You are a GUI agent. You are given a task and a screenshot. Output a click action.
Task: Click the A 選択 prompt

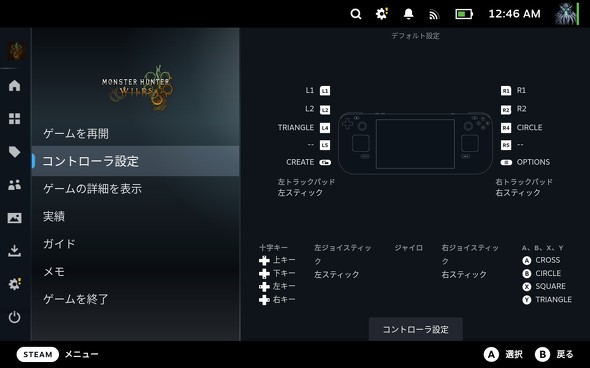[503, 354]
